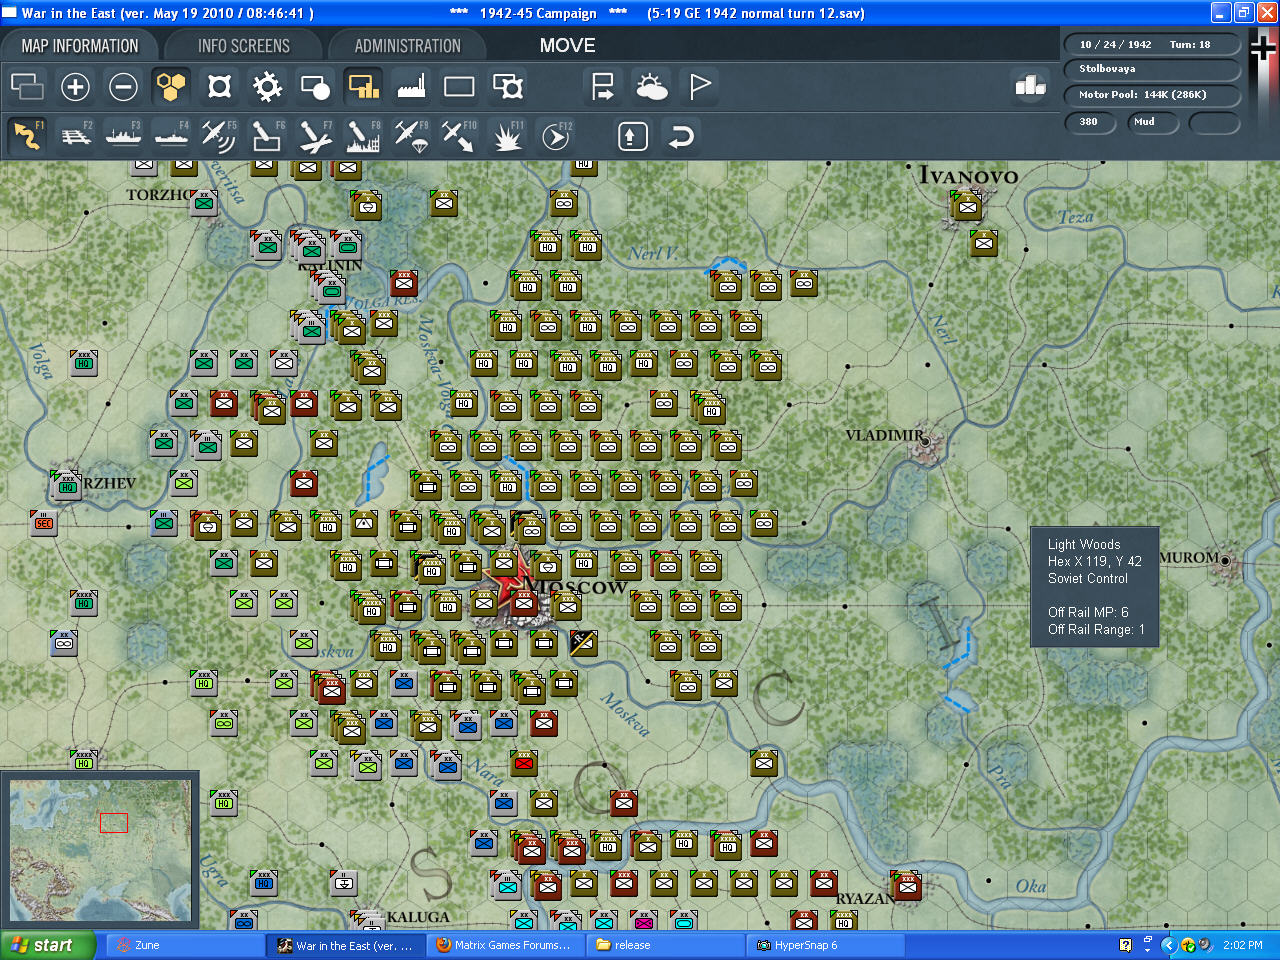The height and width of the screenshot is (960, 1280).
Task: Select the F3 naval transport mode
Action: 123,135
